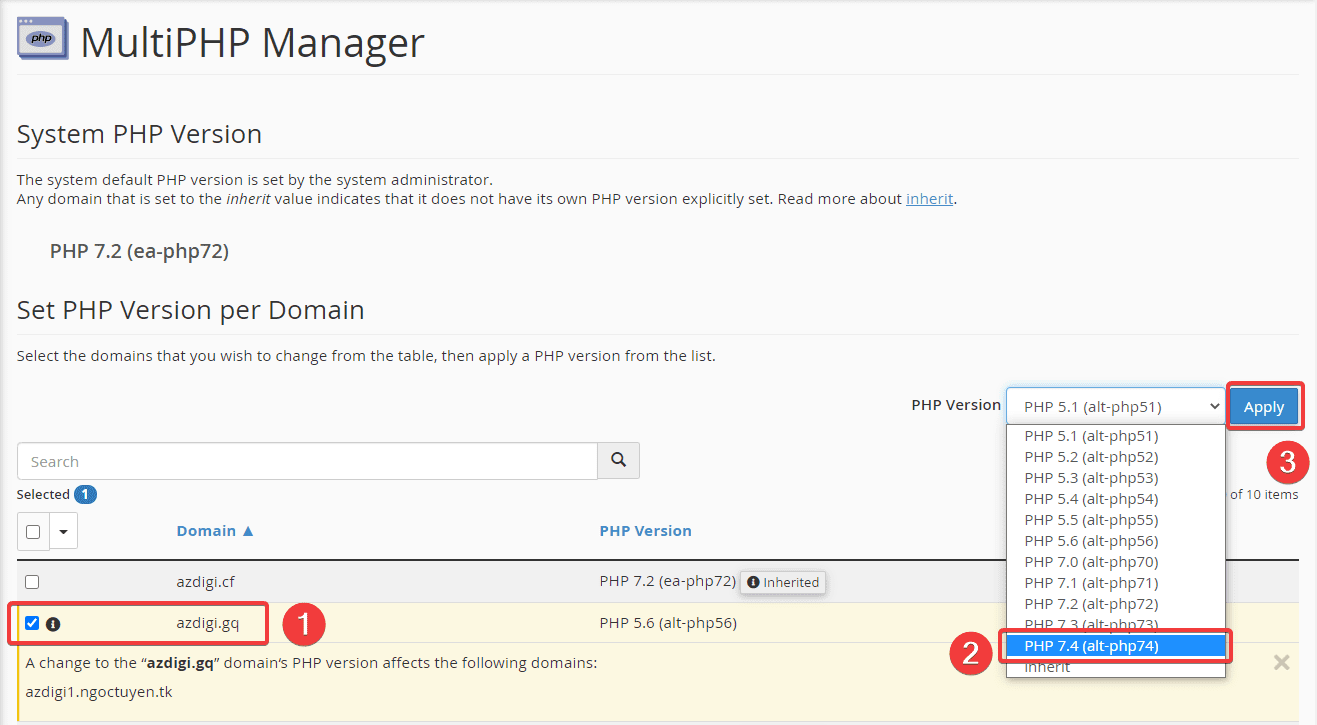
Task: Choose PHP 5.6 (alt-php56) from the list
Action: coord(1091,541)
